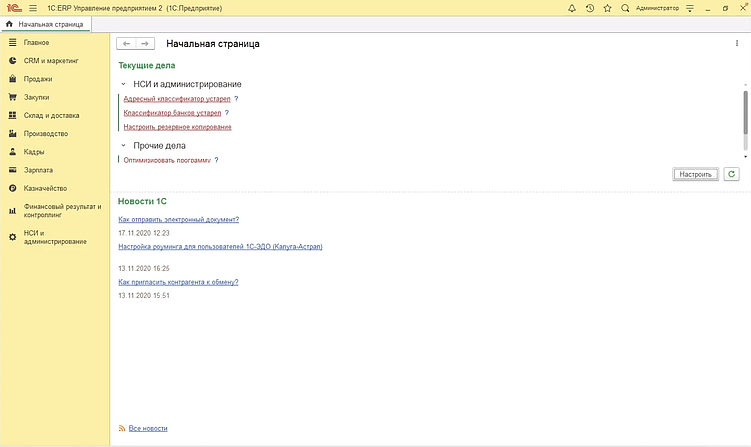The width and height of the screenshot is (751, 447).
Task: Open the Главное section
Action: pos(36,43)
